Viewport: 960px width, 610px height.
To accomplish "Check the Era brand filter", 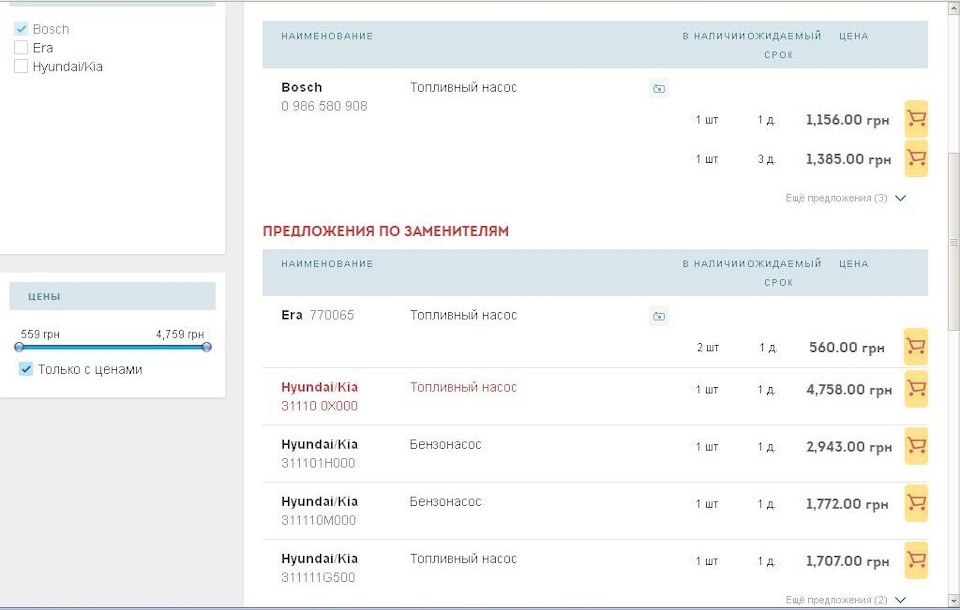I will pyautogui.click(x=21, y=47).
